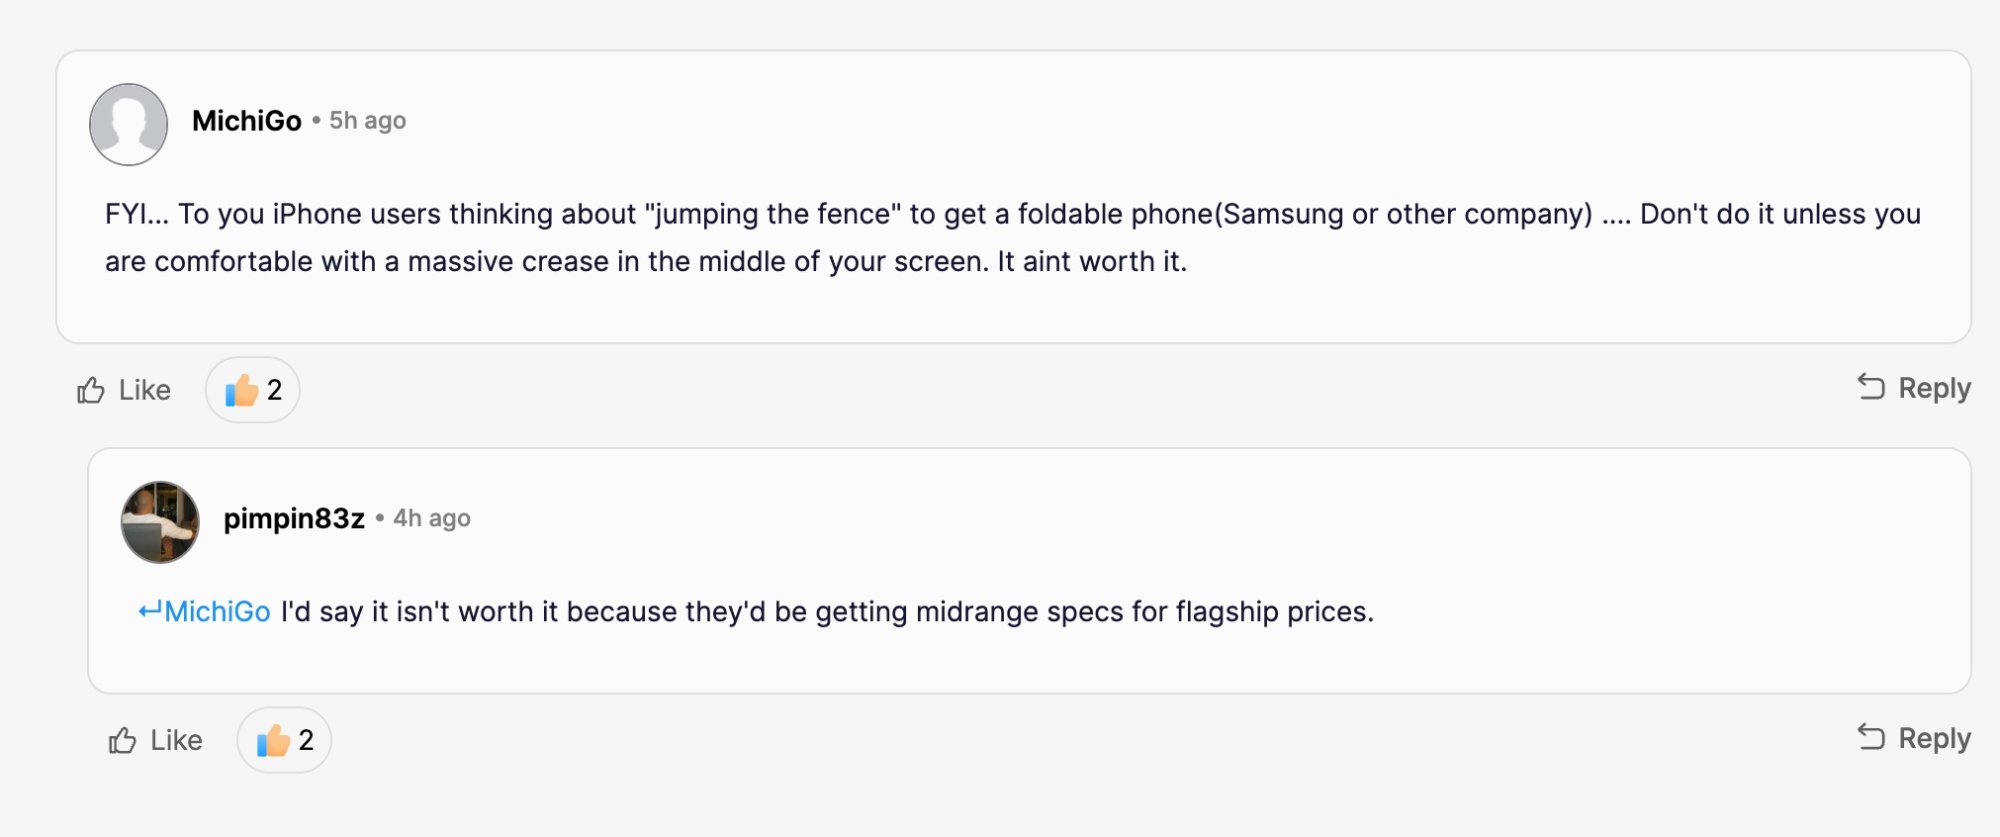Click the '5h ago' timestamp
Screen dimensions: 2000x837
pyautogui.click(x=367, y=121)
